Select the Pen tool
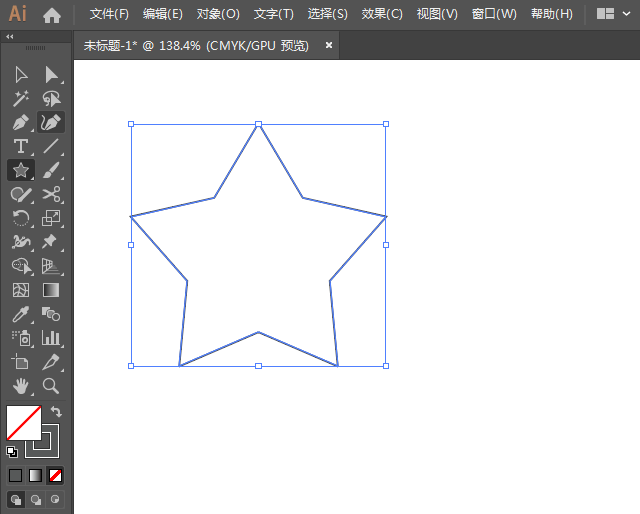 pos(21,122)
